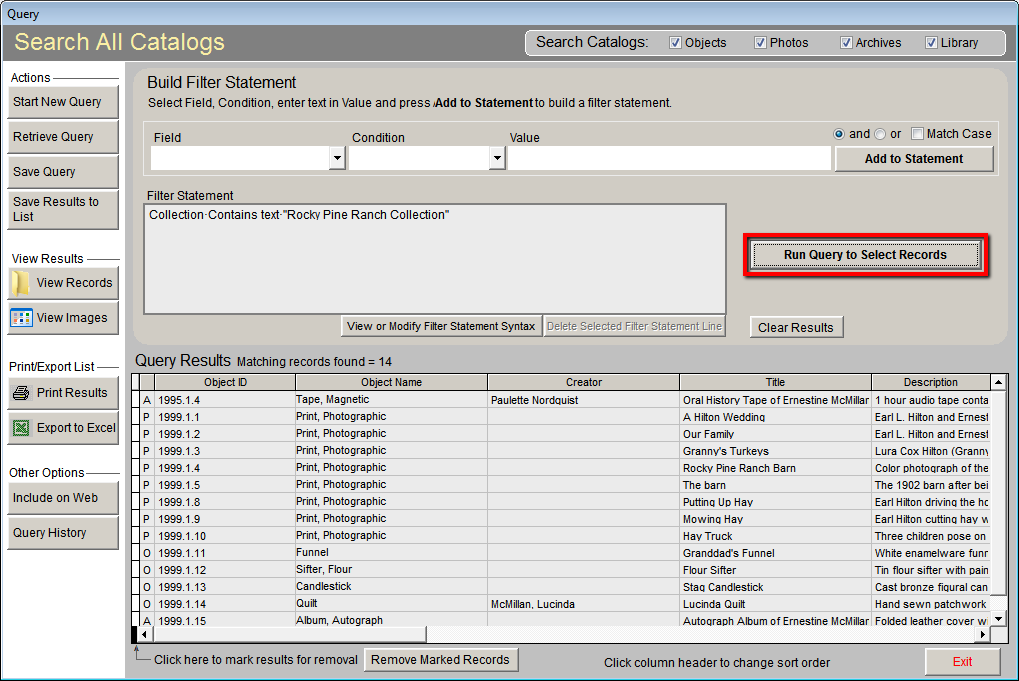This screenshot has width=1019, height=681.
Task: Click the Value text input field
Action: tap(669, 159)
